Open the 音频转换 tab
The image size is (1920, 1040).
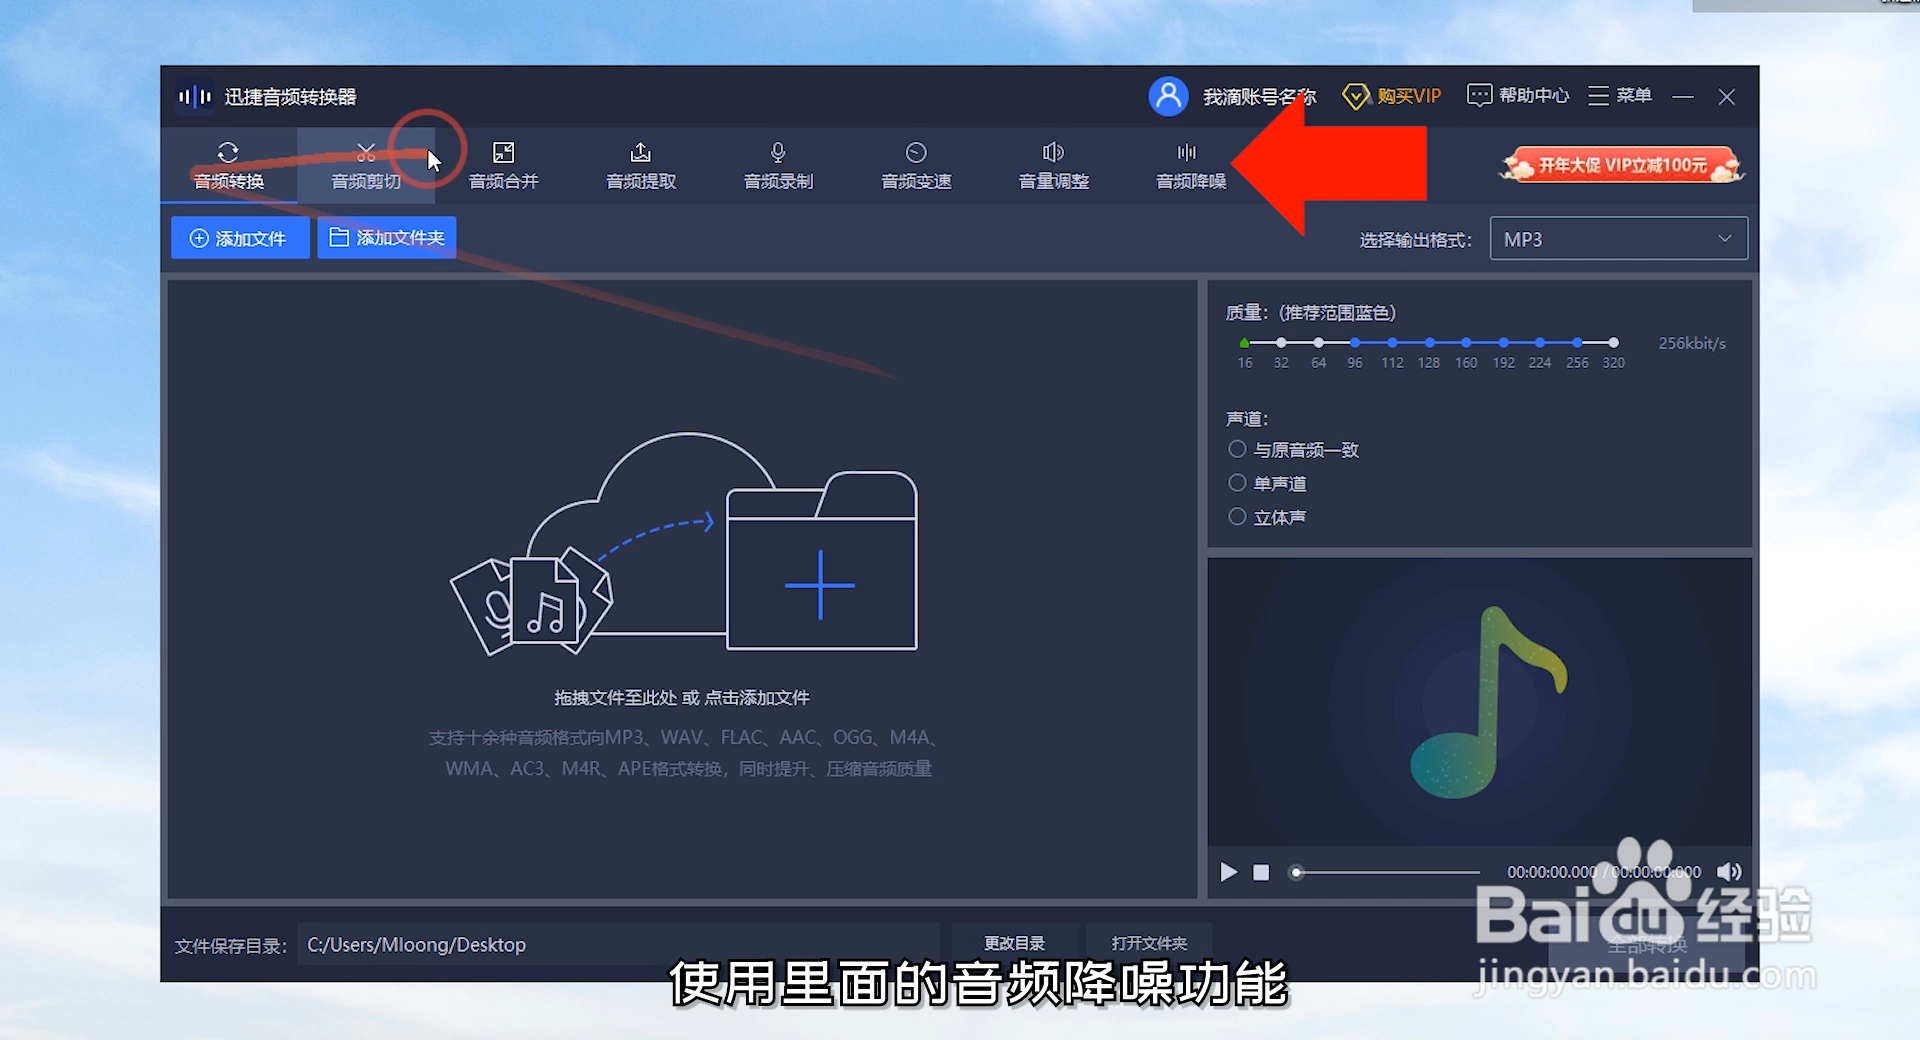click(229, 165)
